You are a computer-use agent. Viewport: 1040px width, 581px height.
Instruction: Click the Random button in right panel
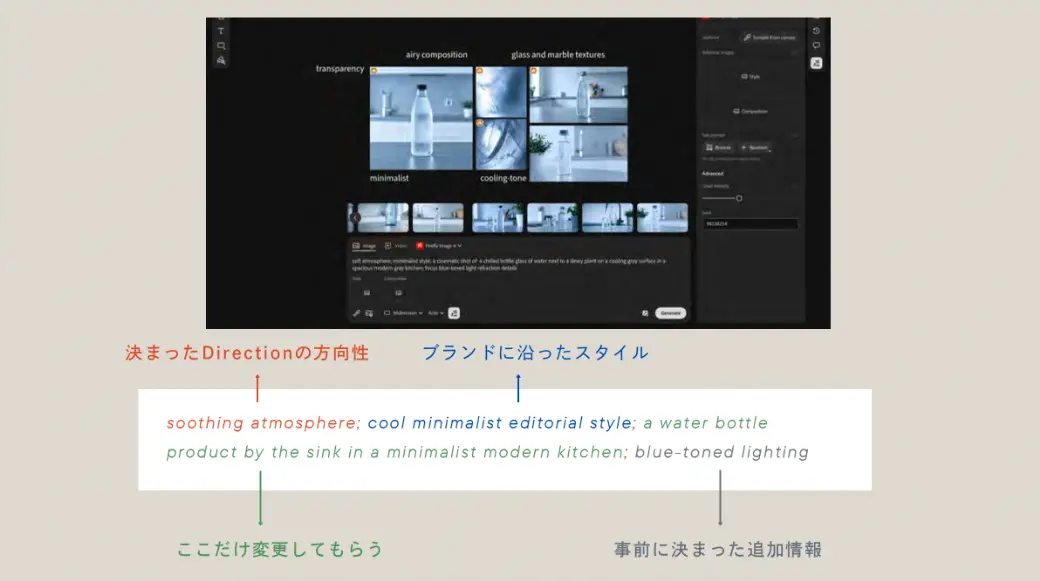(755, 147)
